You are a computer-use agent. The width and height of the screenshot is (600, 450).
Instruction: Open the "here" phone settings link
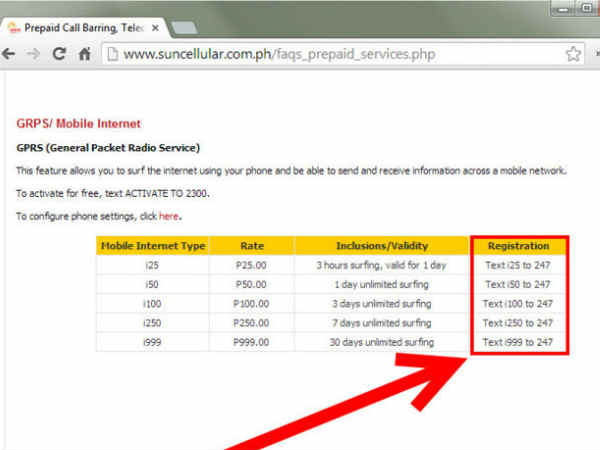[x=168, y=215]
